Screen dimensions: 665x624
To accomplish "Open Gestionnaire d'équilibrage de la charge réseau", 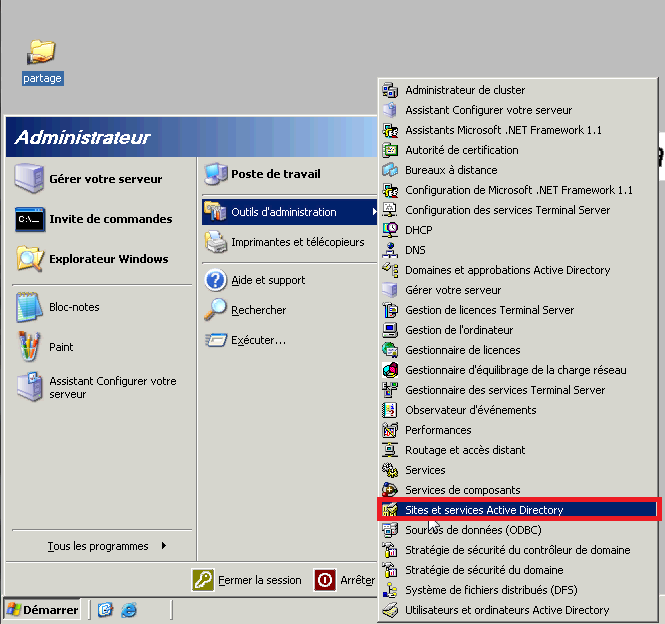I will point(518,370).
